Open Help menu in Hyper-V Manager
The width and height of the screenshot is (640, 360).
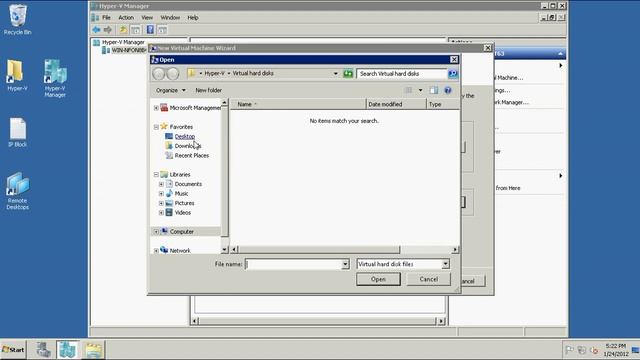(193, 18)
